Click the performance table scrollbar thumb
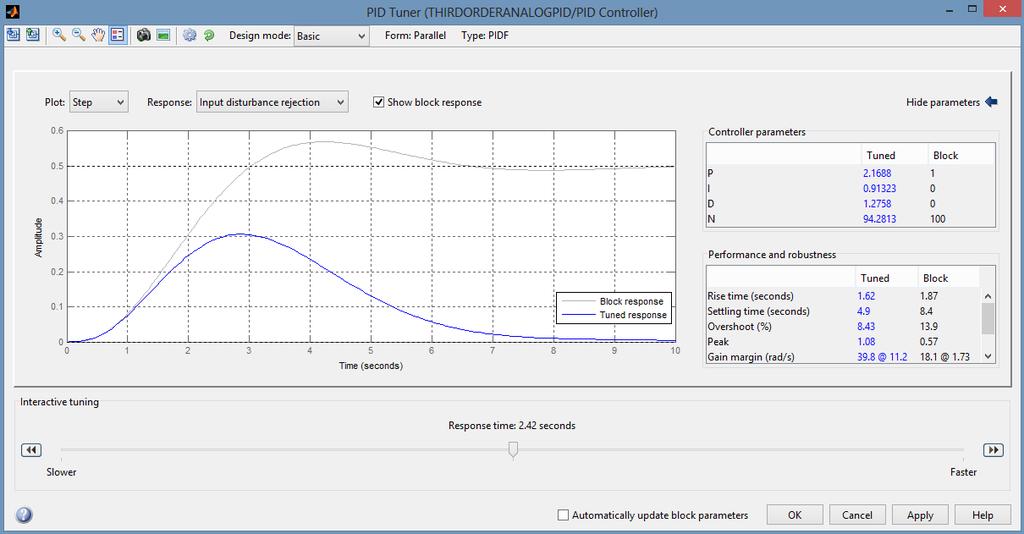Image resolution: width=1024 pixels, height=534 pixels. [988, 318]
